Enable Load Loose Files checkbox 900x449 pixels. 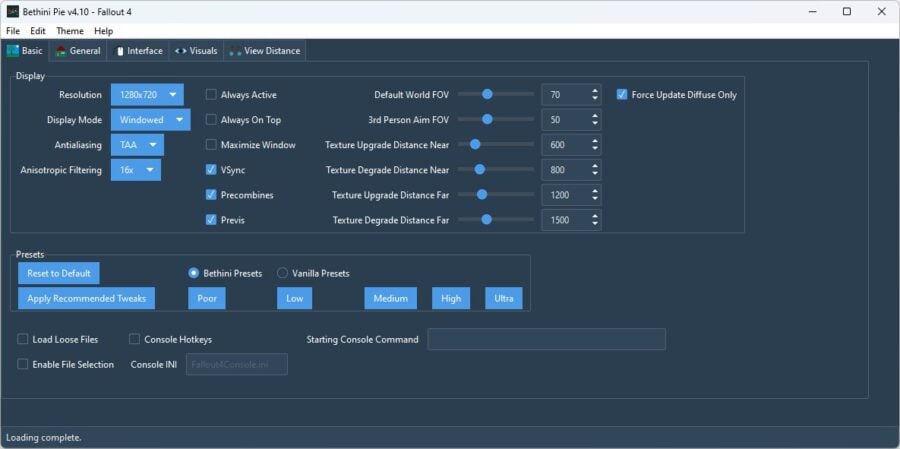(x=23, y=339)
